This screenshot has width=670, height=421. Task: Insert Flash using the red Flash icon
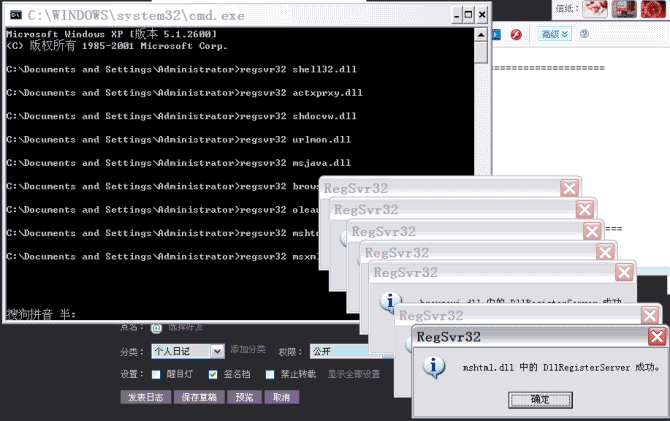coord(516,35)
